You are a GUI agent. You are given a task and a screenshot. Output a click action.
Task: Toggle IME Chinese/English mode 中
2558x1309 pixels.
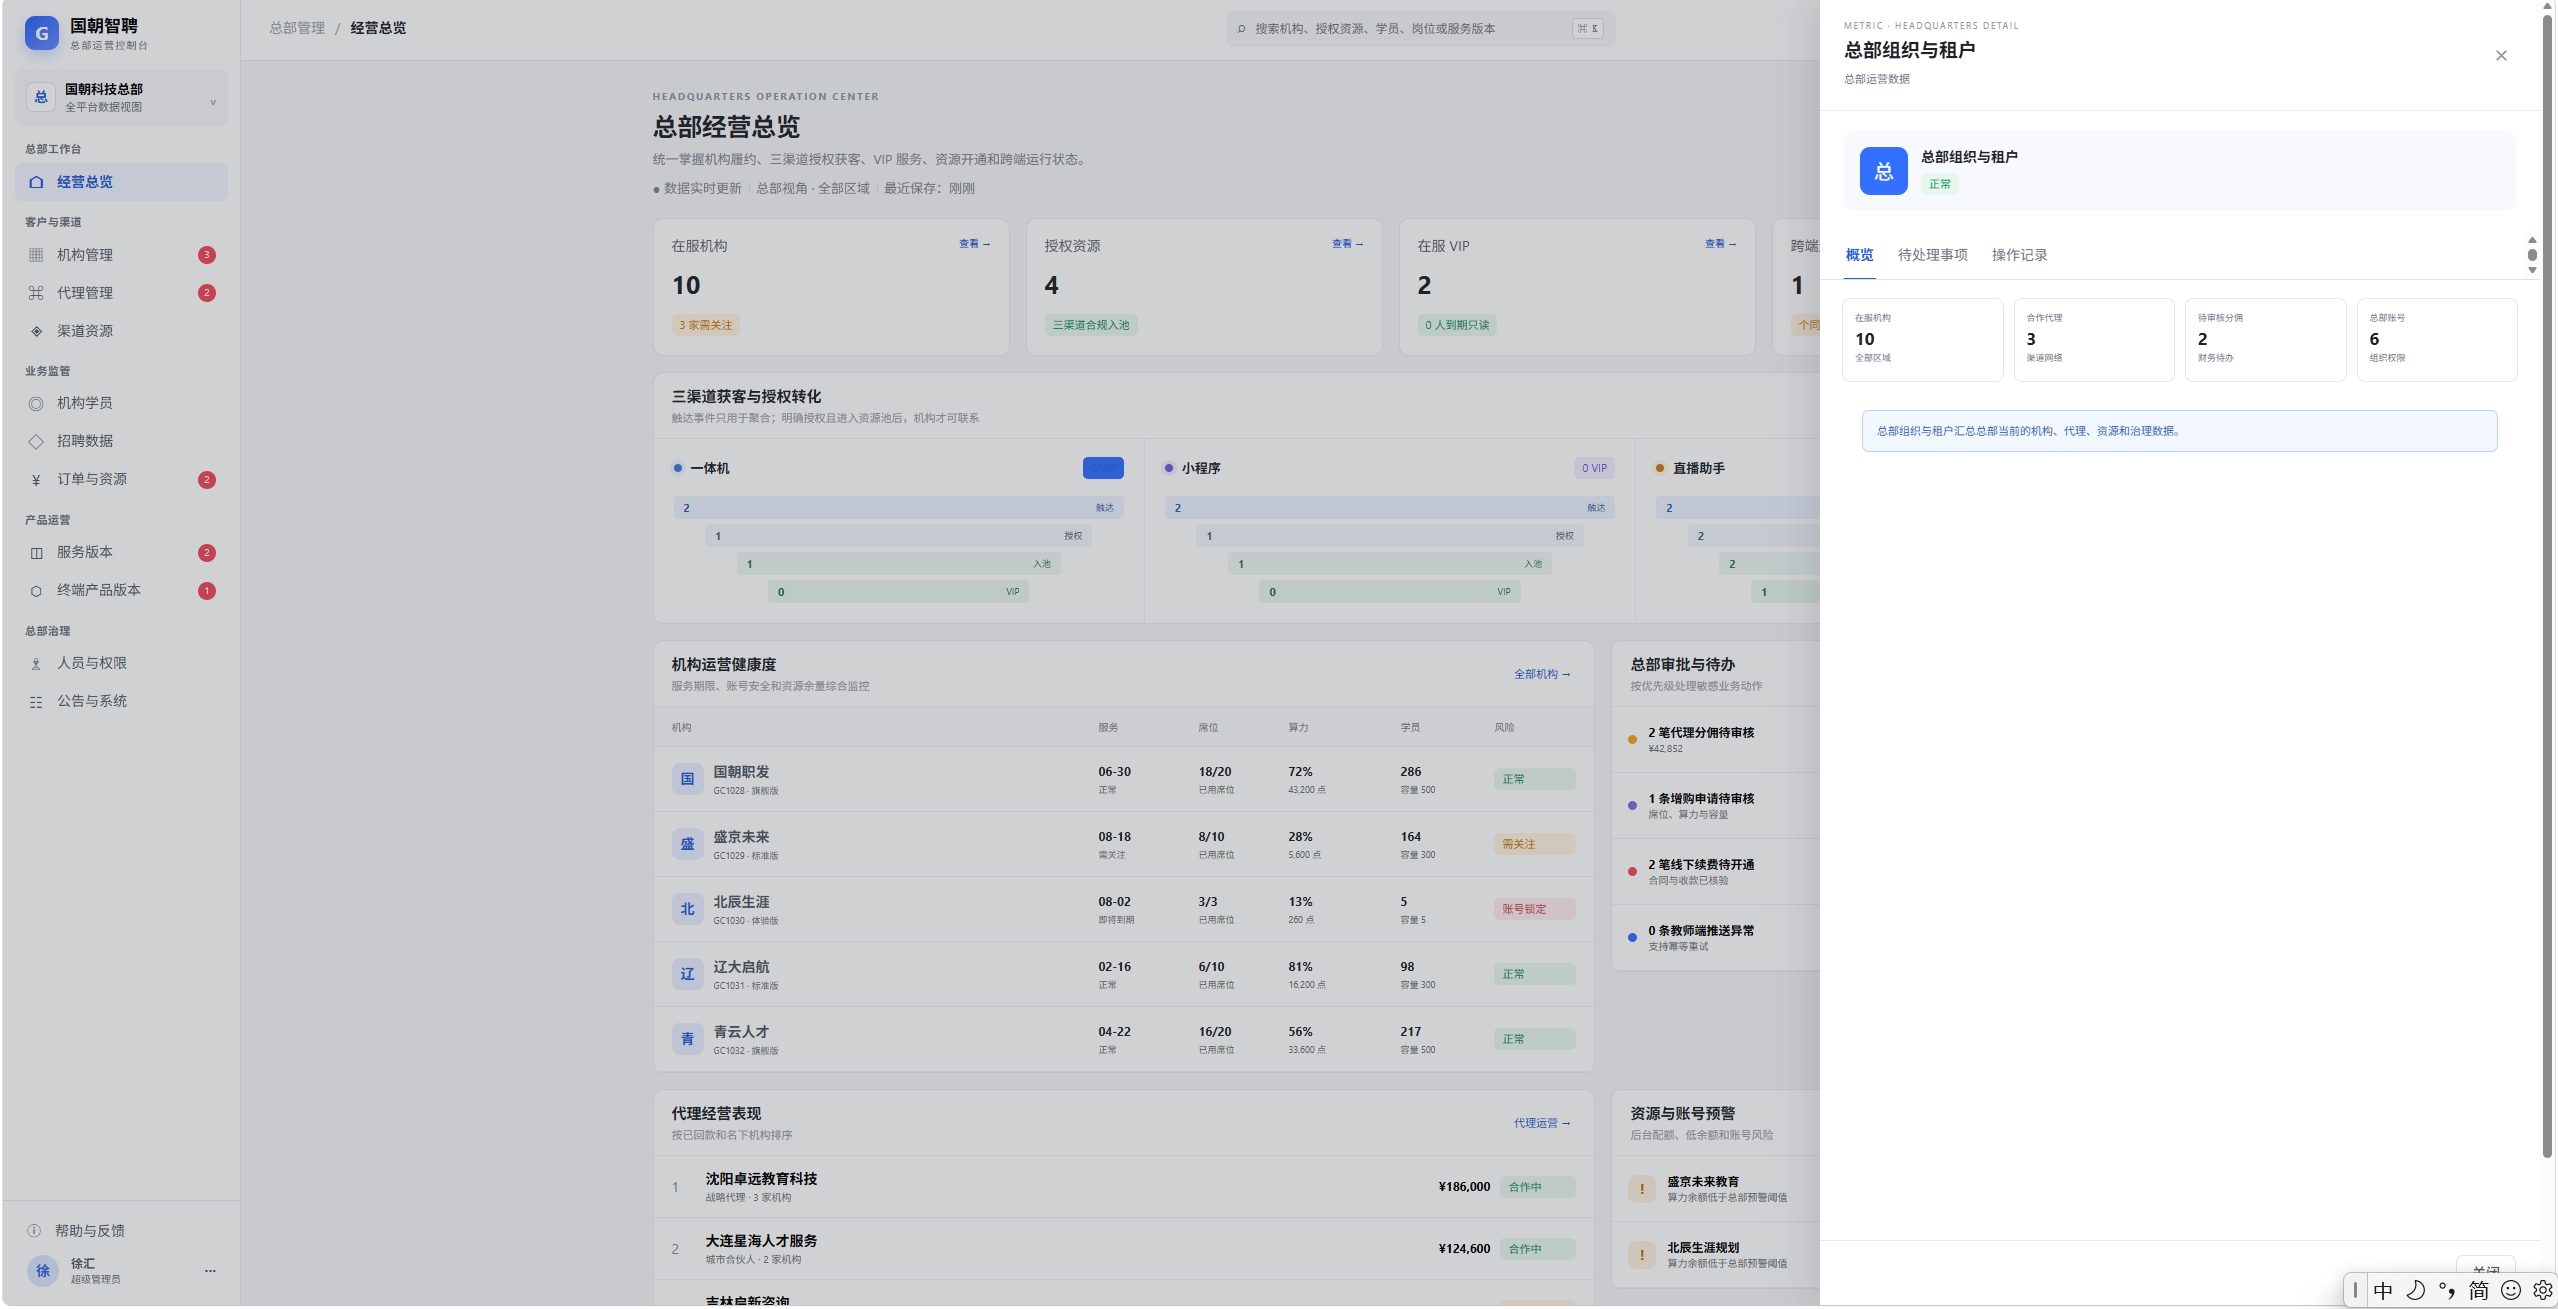coord(2383,1290)
